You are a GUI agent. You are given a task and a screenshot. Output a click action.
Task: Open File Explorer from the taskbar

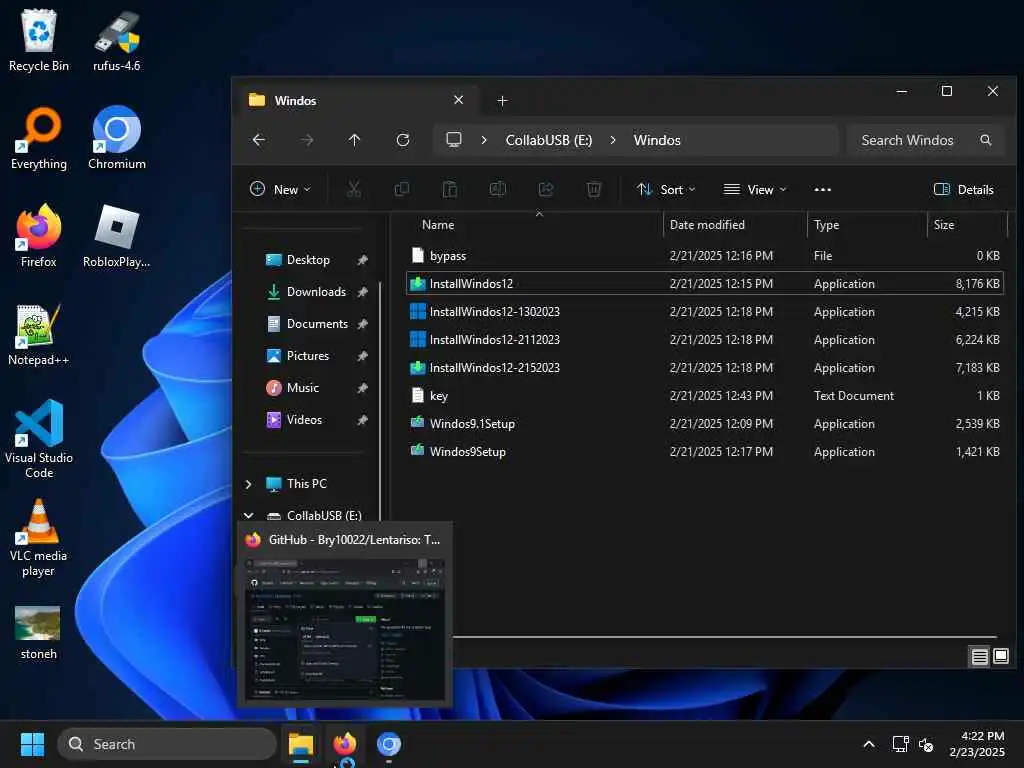[x=301, y=744]
